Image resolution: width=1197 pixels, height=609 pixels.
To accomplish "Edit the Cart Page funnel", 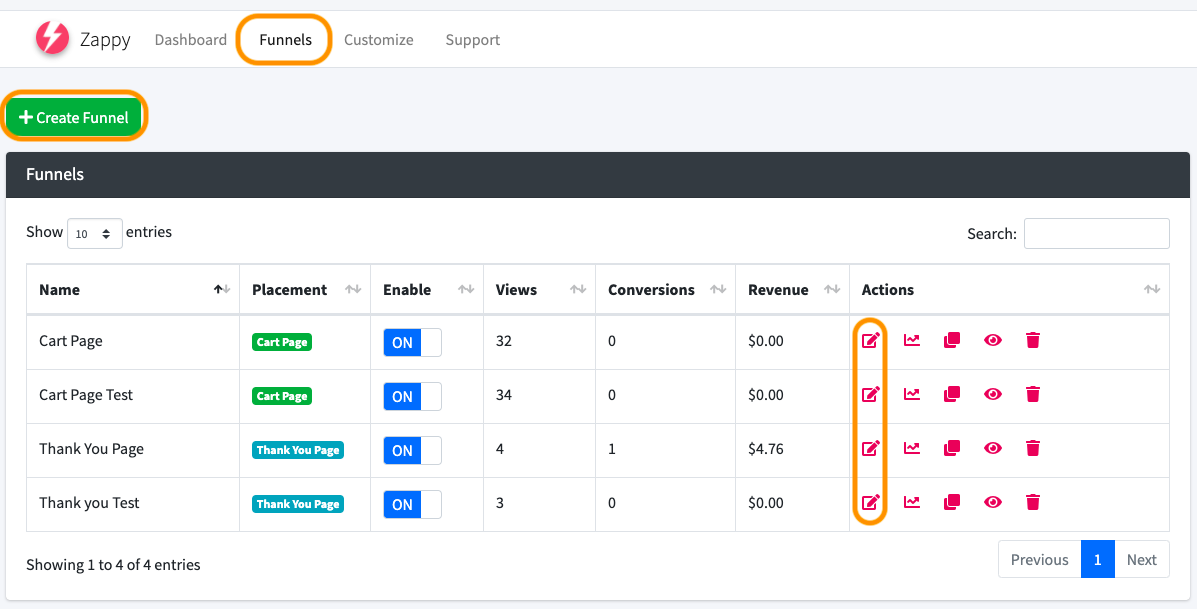I will tap(871, 341).
